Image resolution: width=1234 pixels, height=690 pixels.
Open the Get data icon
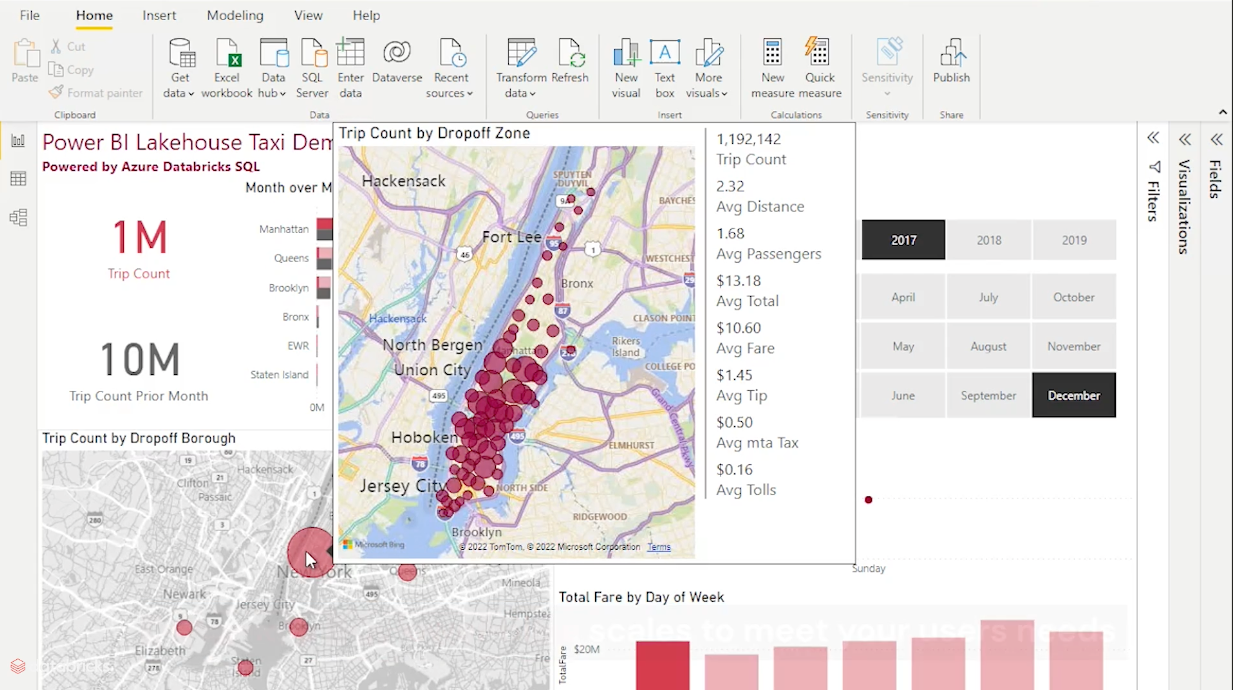(x=181, y=53)
